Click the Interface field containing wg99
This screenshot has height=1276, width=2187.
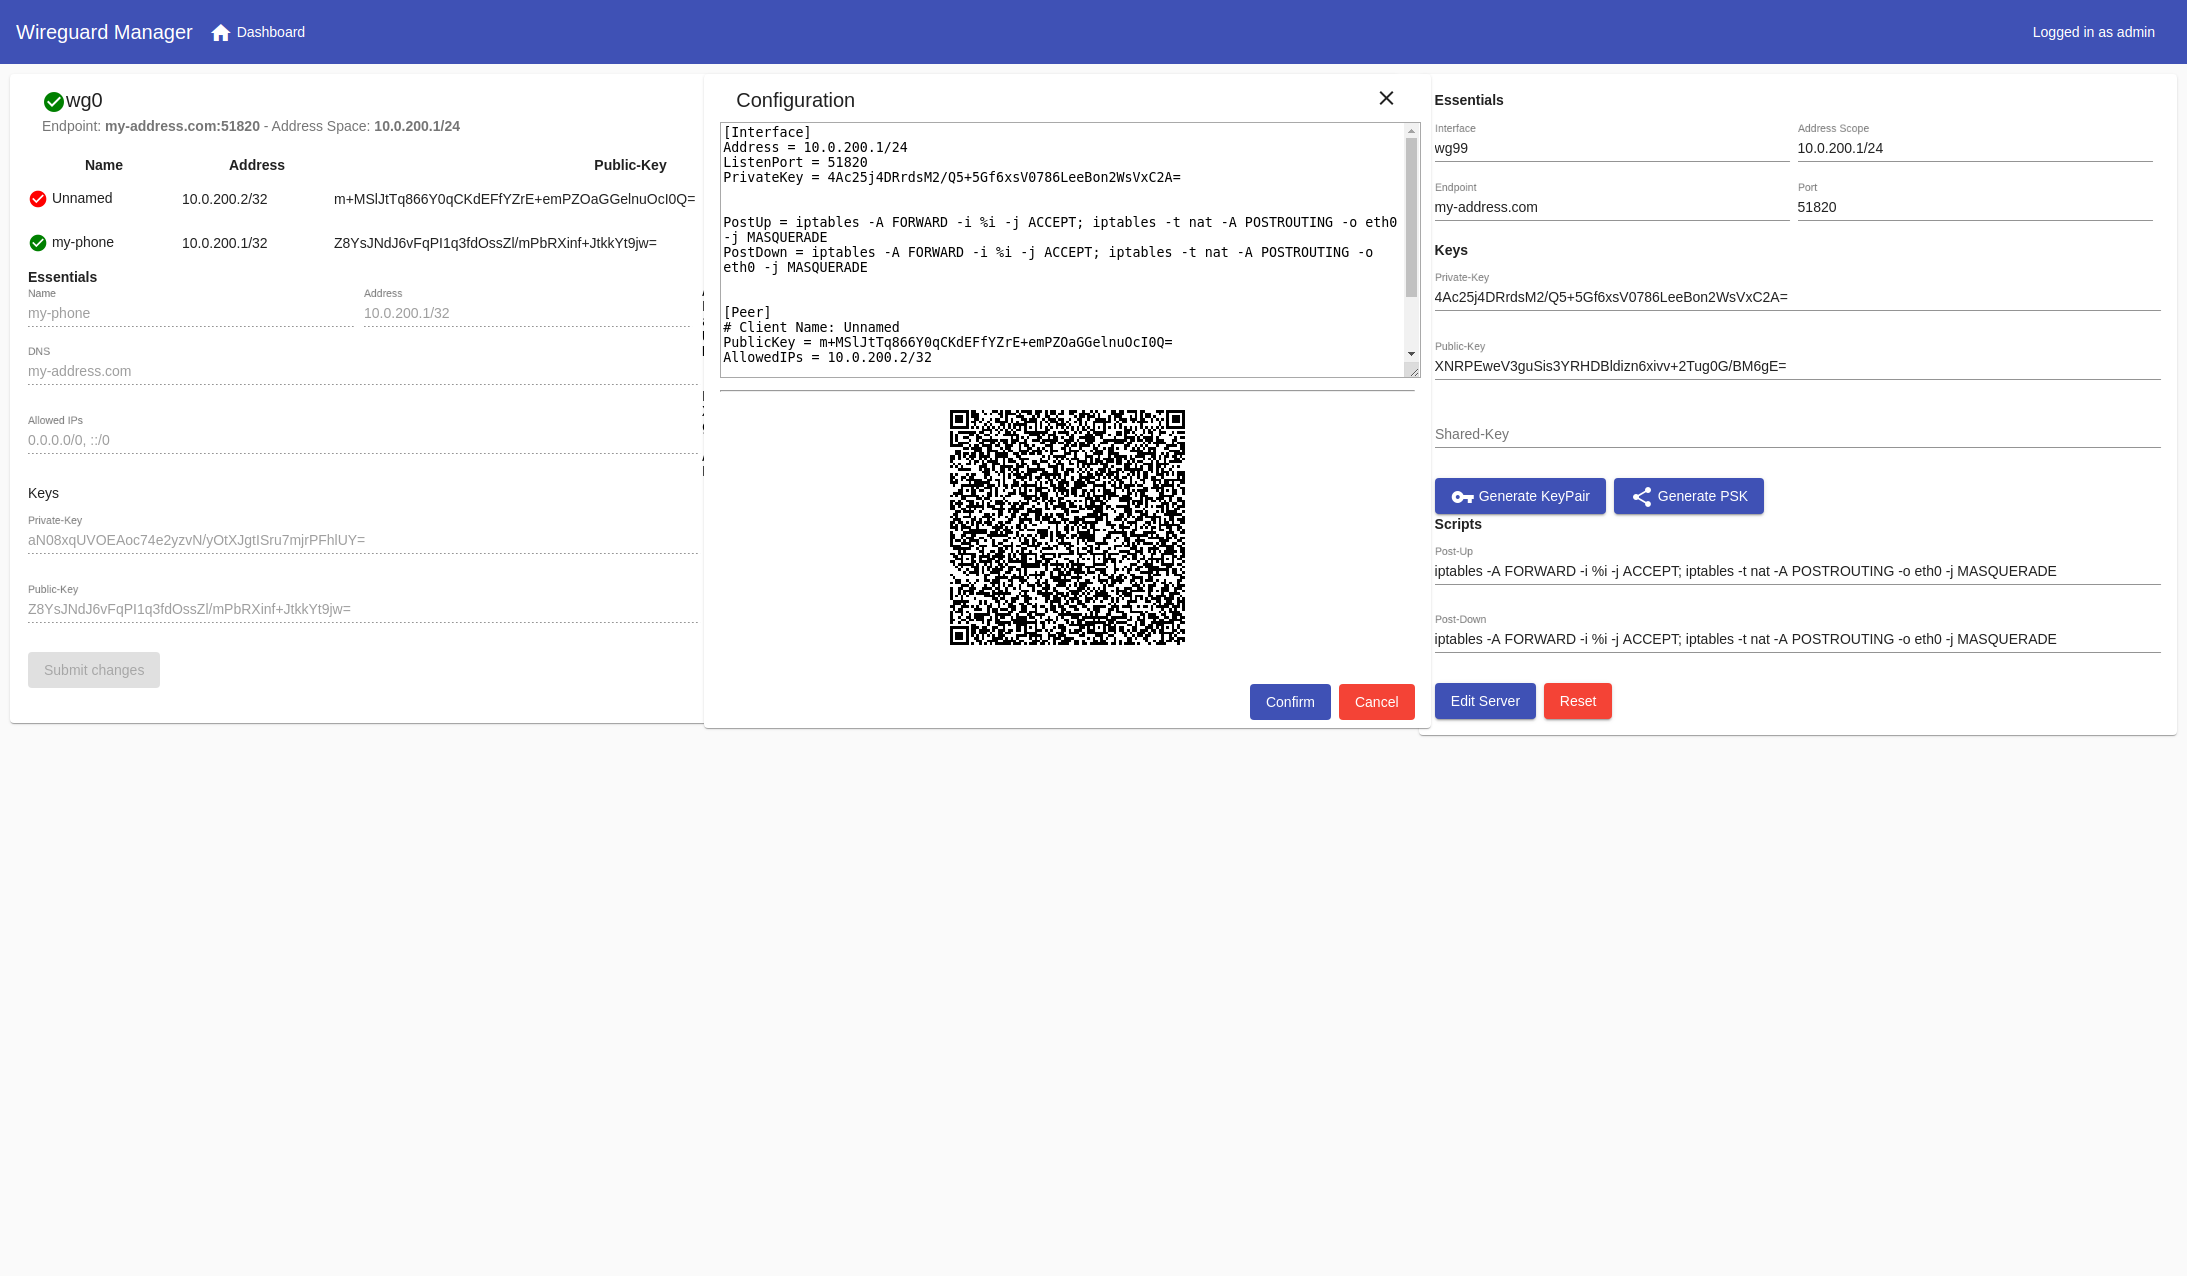coord(1610,148)
